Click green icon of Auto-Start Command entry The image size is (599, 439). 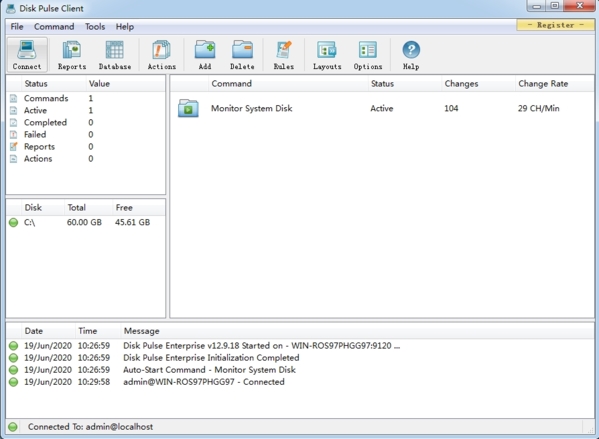pyautogui.click(x=13, y=370)
